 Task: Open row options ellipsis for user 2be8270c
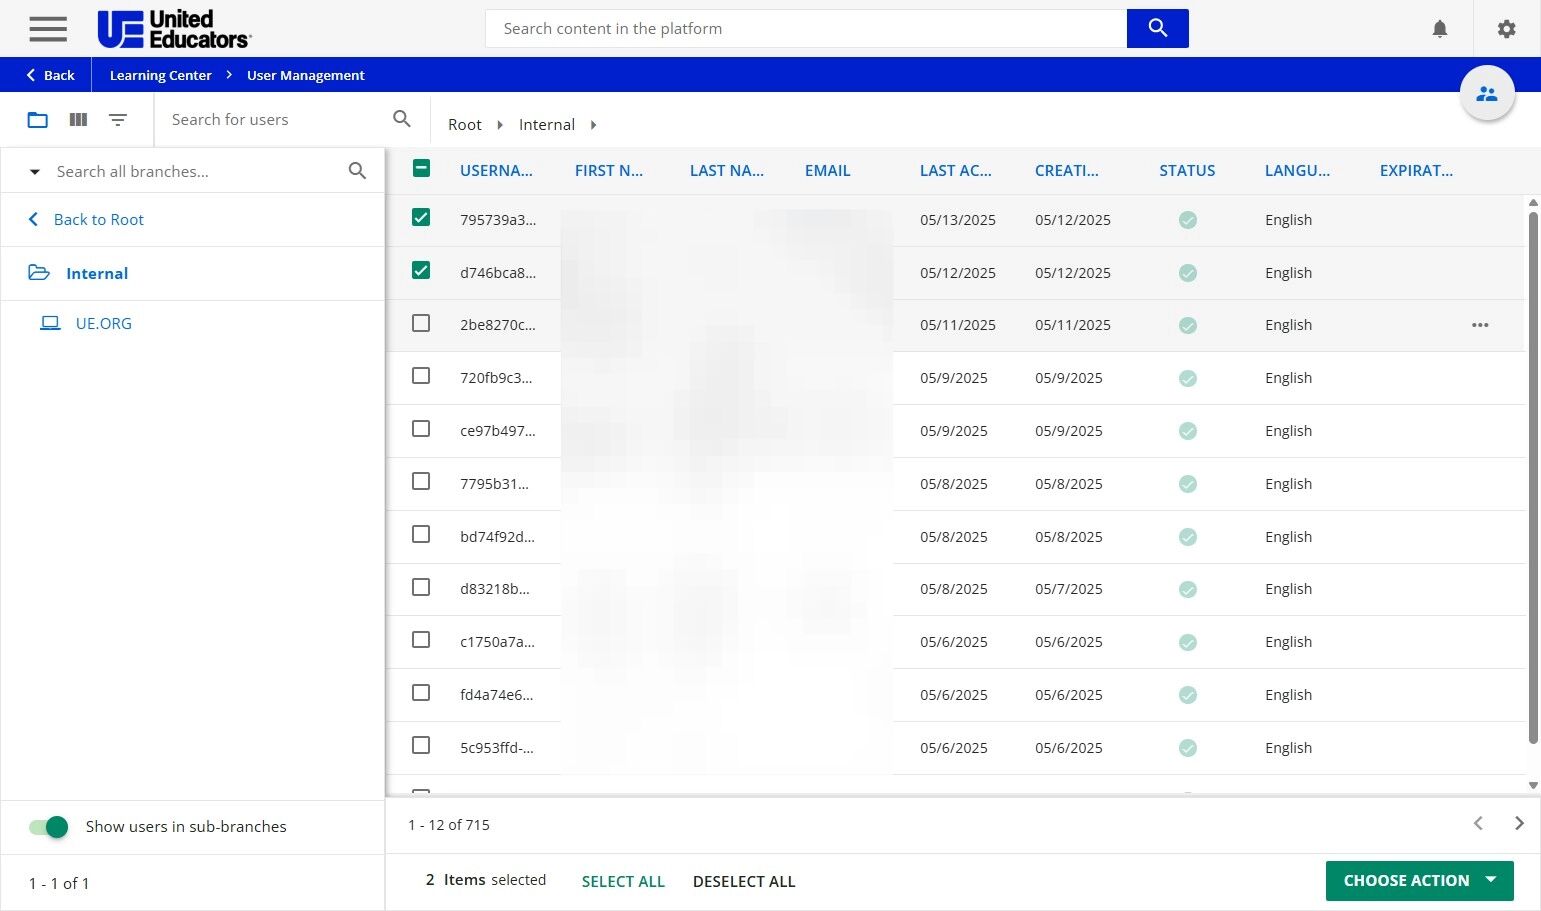(1480, 325)
